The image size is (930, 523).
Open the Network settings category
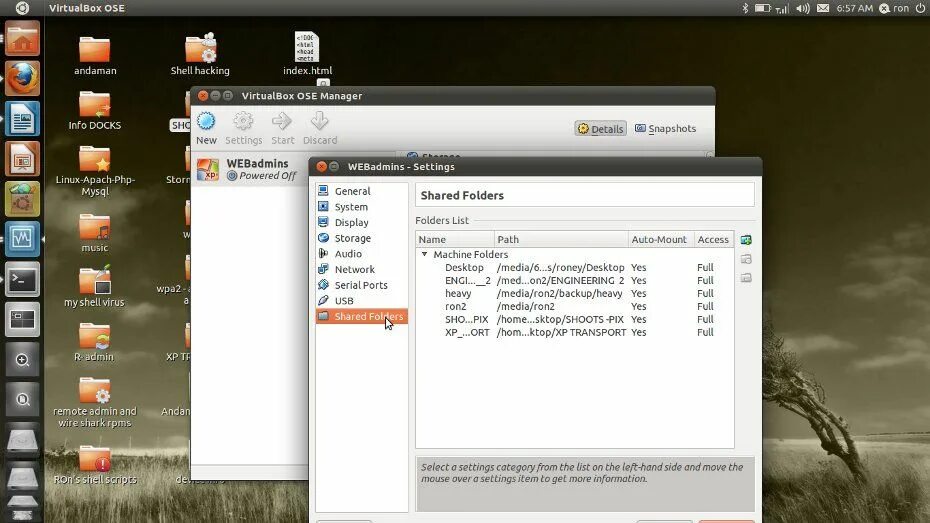(x=361, y=269)
